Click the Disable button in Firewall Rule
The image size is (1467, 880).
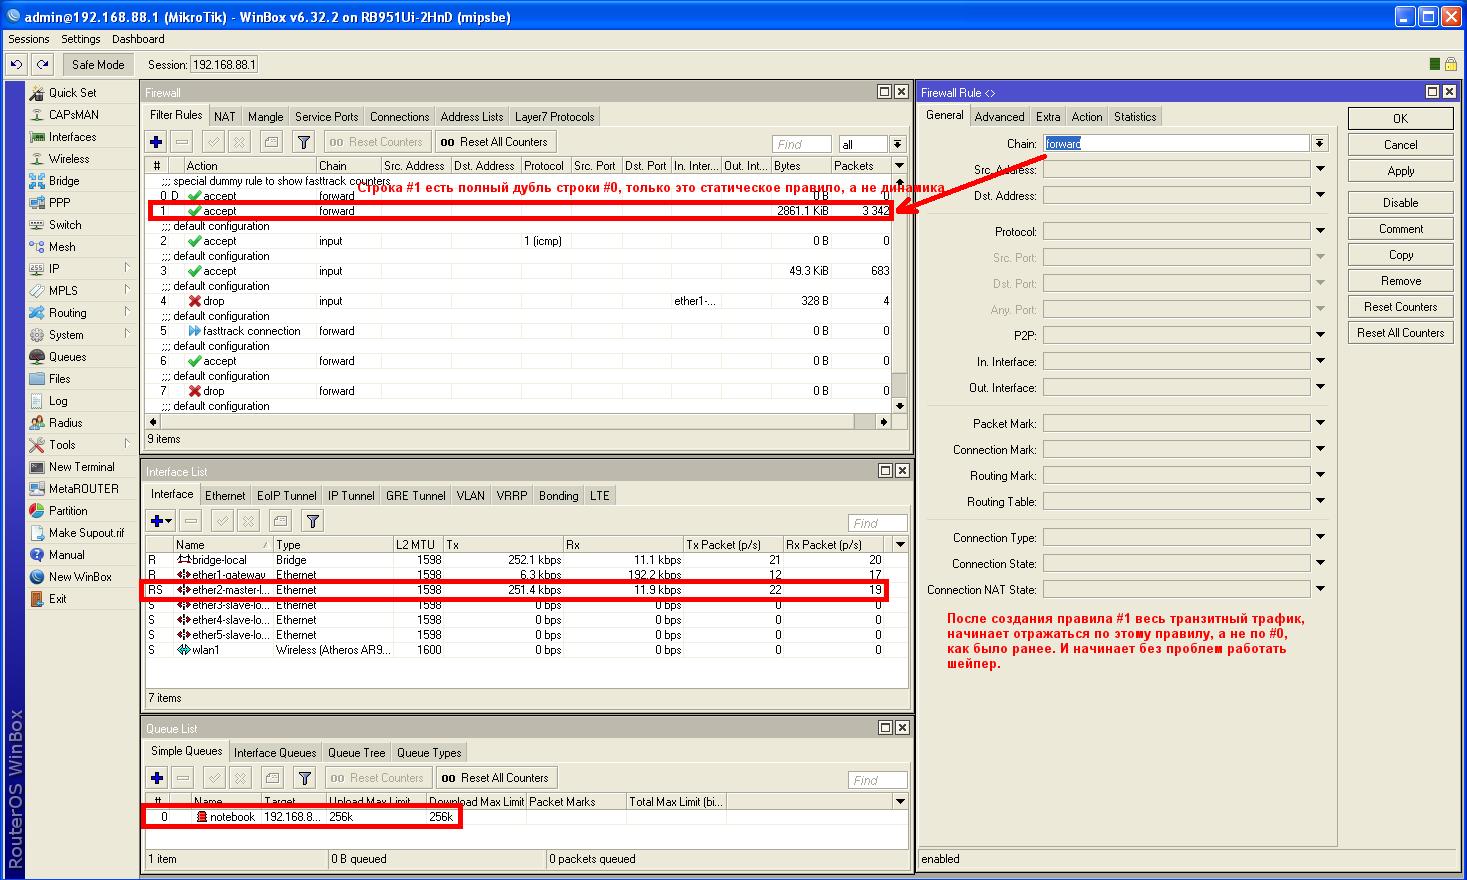(x=1400, y=203)
